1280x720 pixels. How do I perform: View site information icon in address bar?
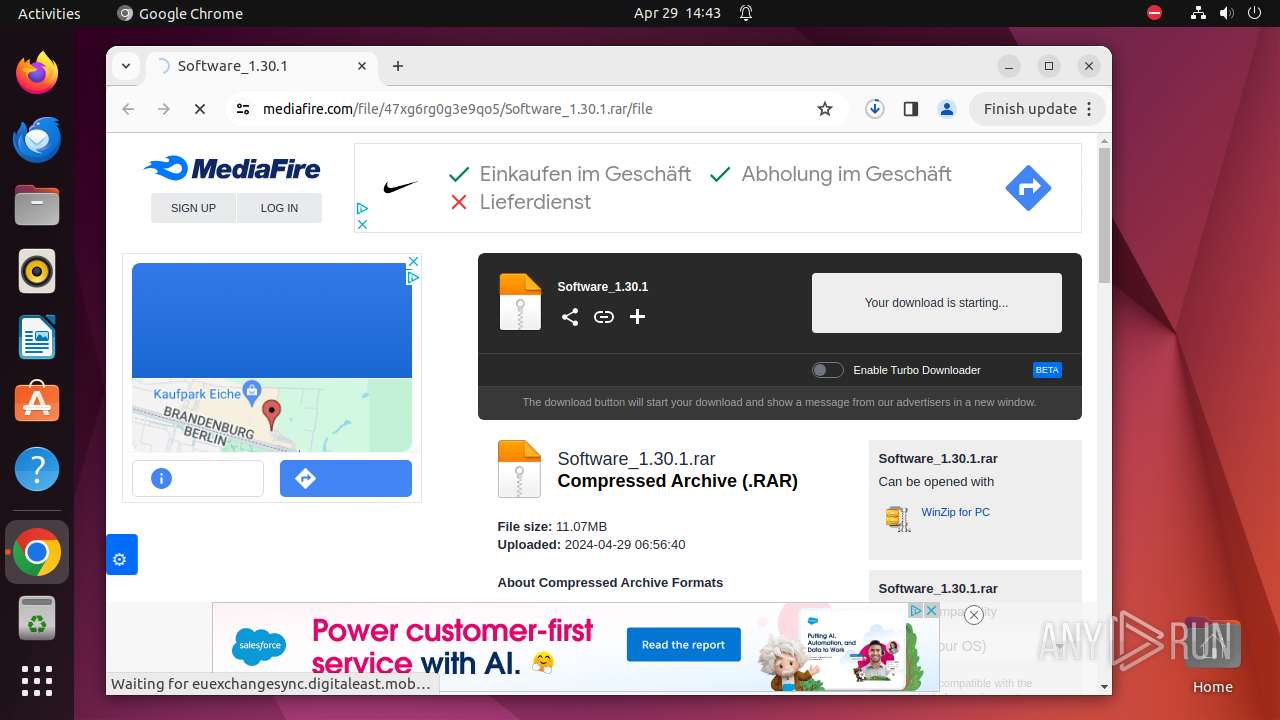tap(243, 109)
